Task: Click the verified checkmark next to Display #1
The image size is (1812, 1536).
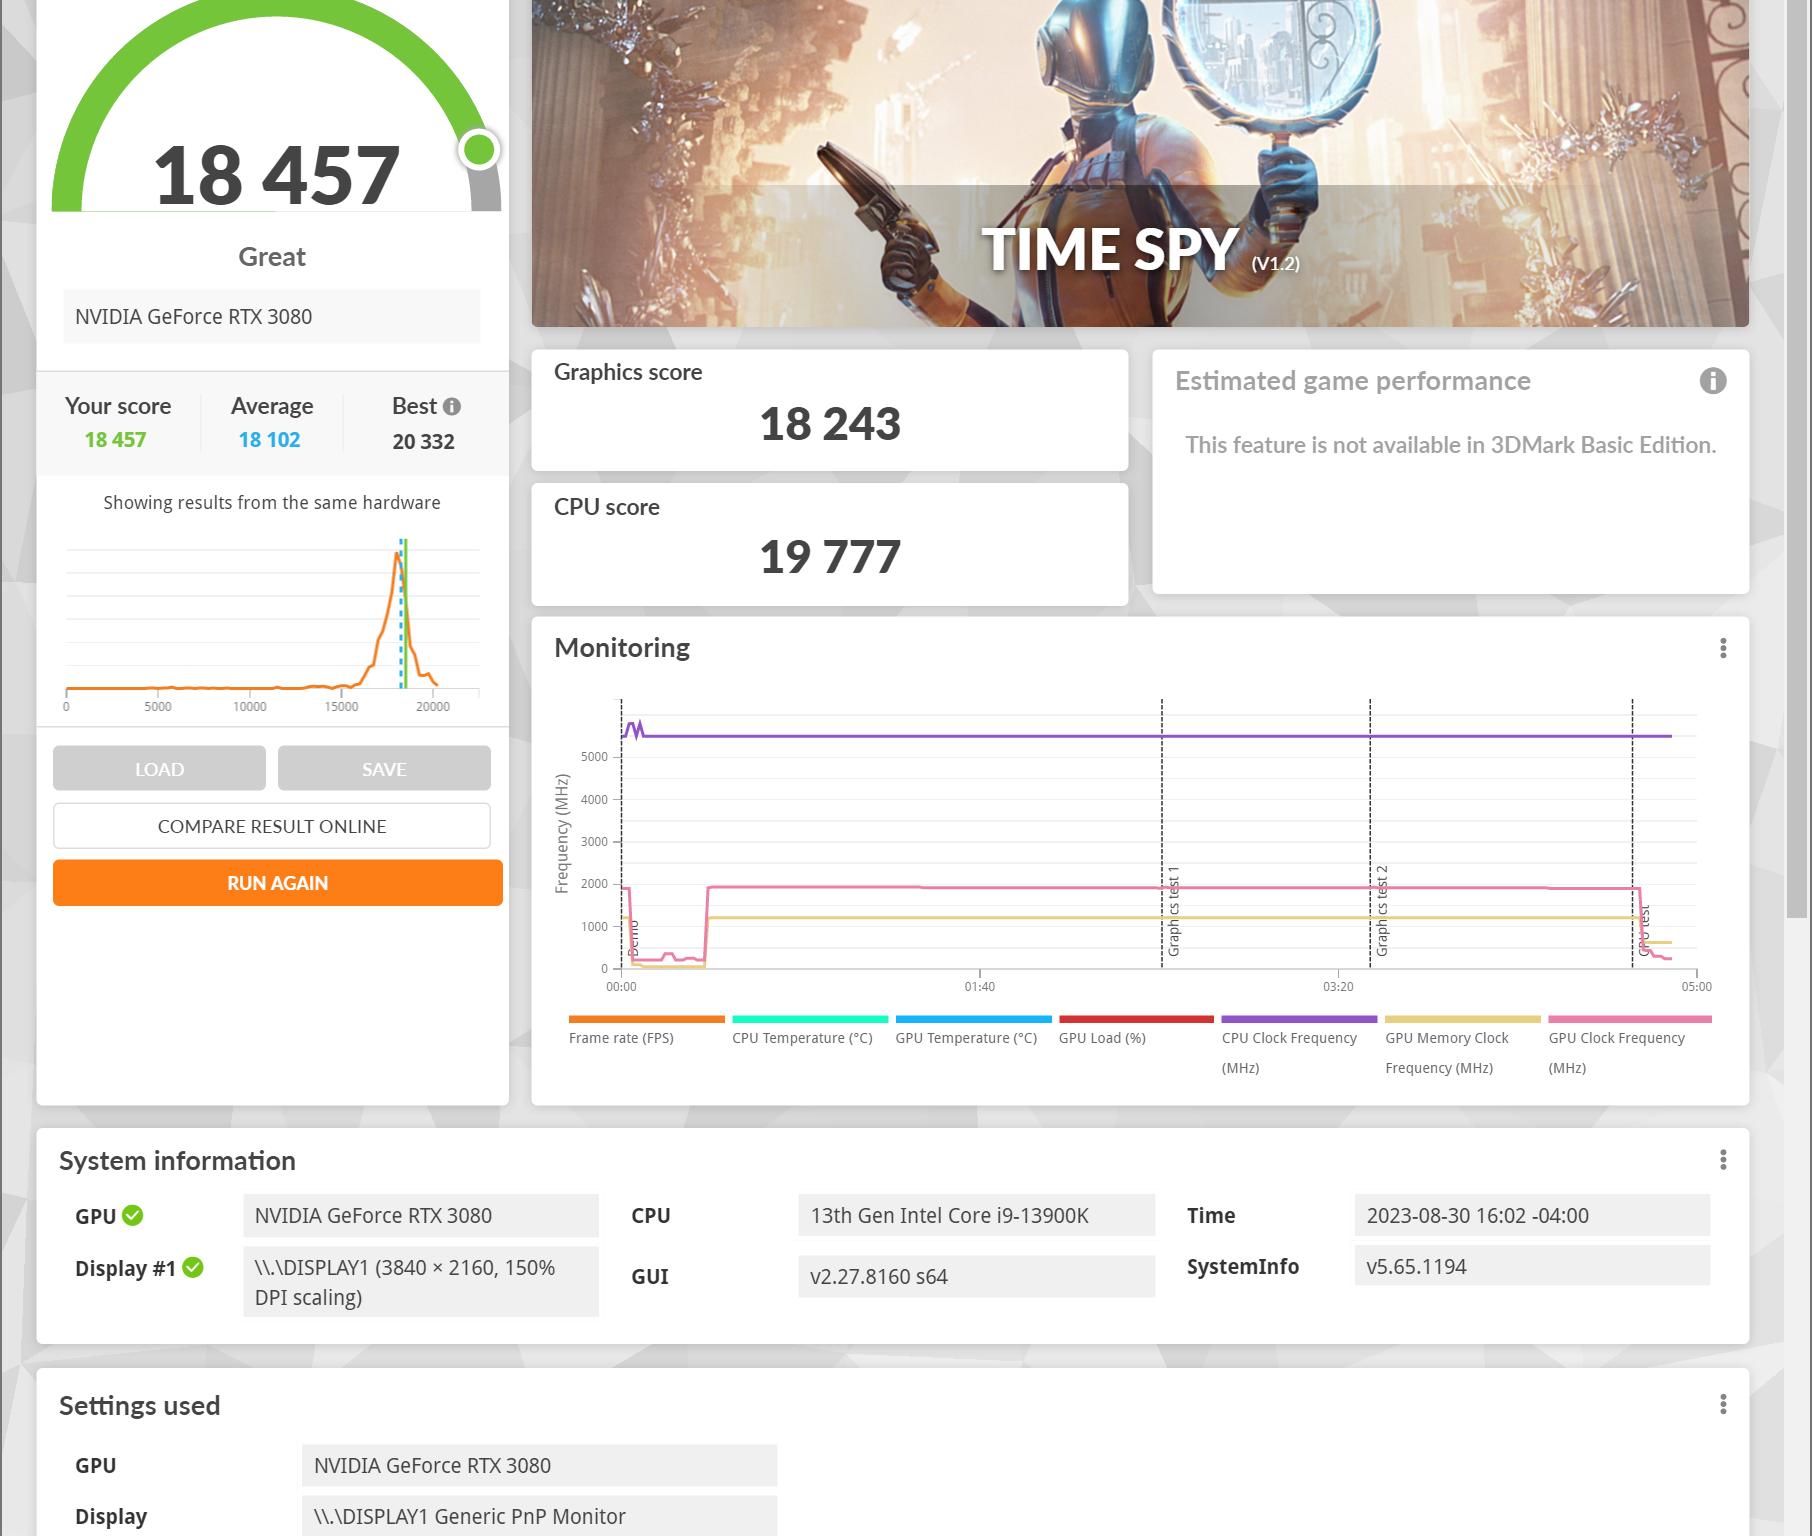Action: coord(193,1267)
